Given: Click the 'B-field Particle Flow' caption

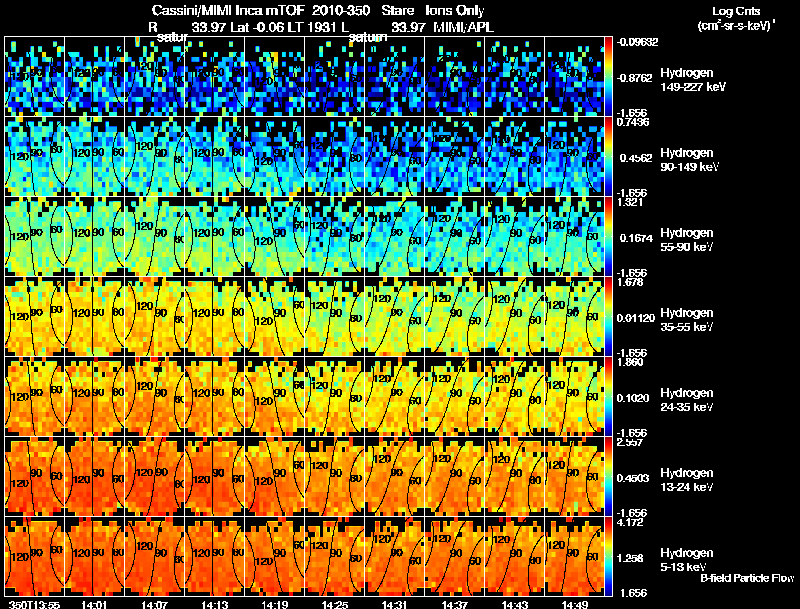Looking at the screenshot, I should [747, 578].
